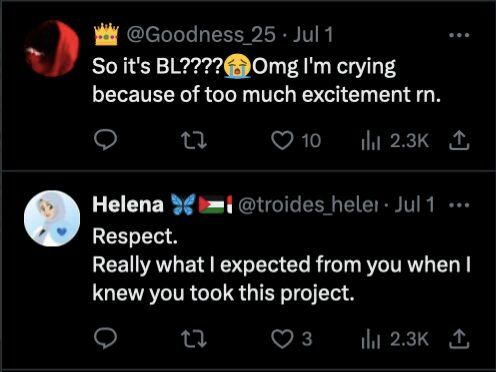Image resolution: width=496 pixels, height=372 pixels.
Task: Open Helena's display name profile
Action: point(128,204)
